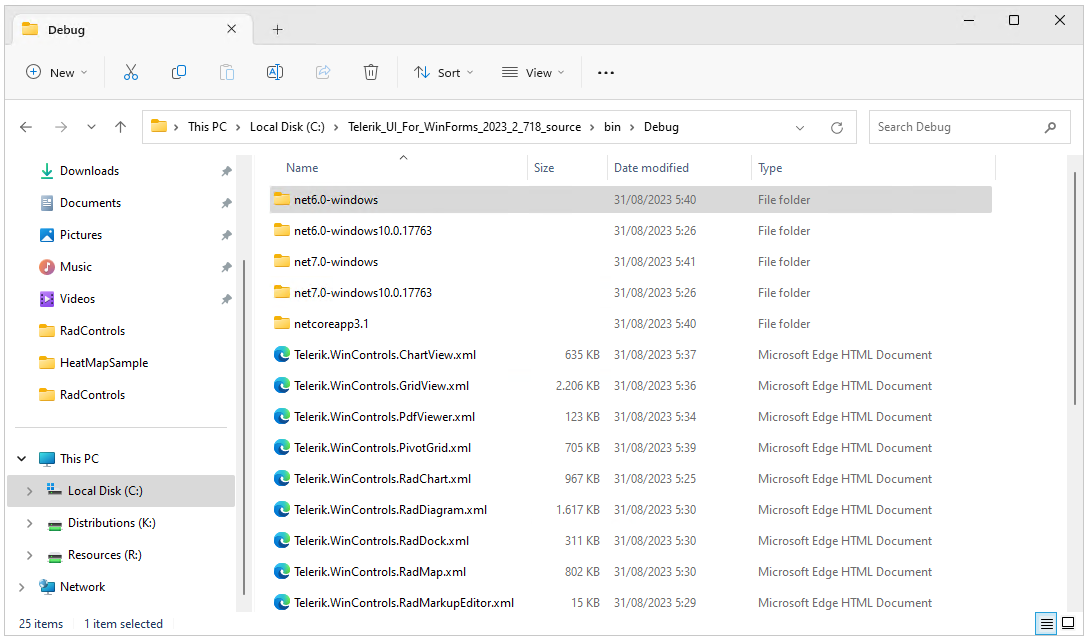Click the Rename icon in toolbar

pyautogui.click(x=275, y=72)
